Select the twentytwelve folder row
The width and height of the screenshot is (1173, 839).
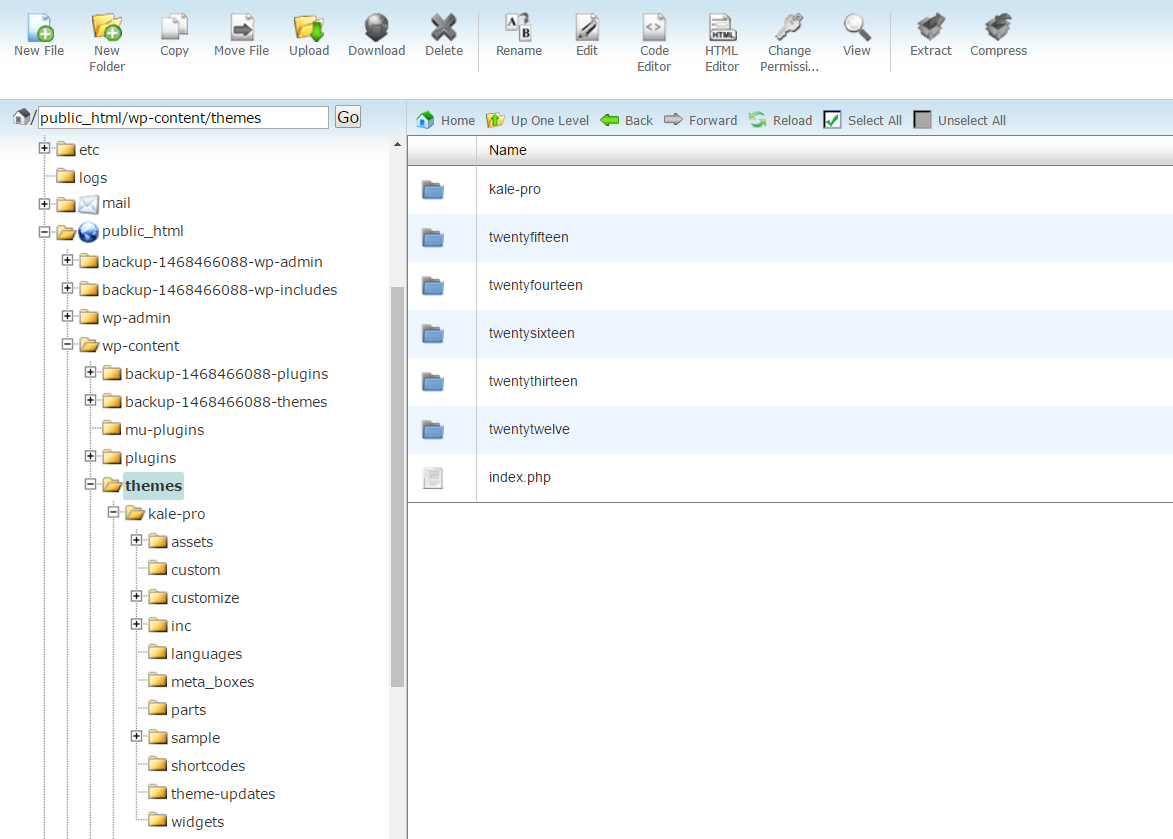tap(790, 429)
